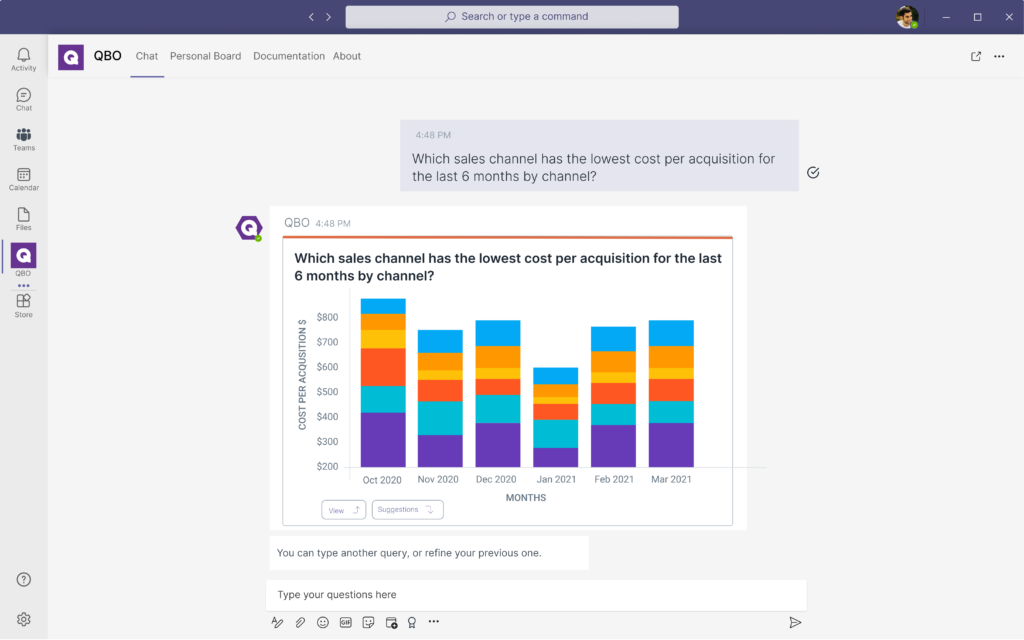Open the emoji picker

coord(323,622)
